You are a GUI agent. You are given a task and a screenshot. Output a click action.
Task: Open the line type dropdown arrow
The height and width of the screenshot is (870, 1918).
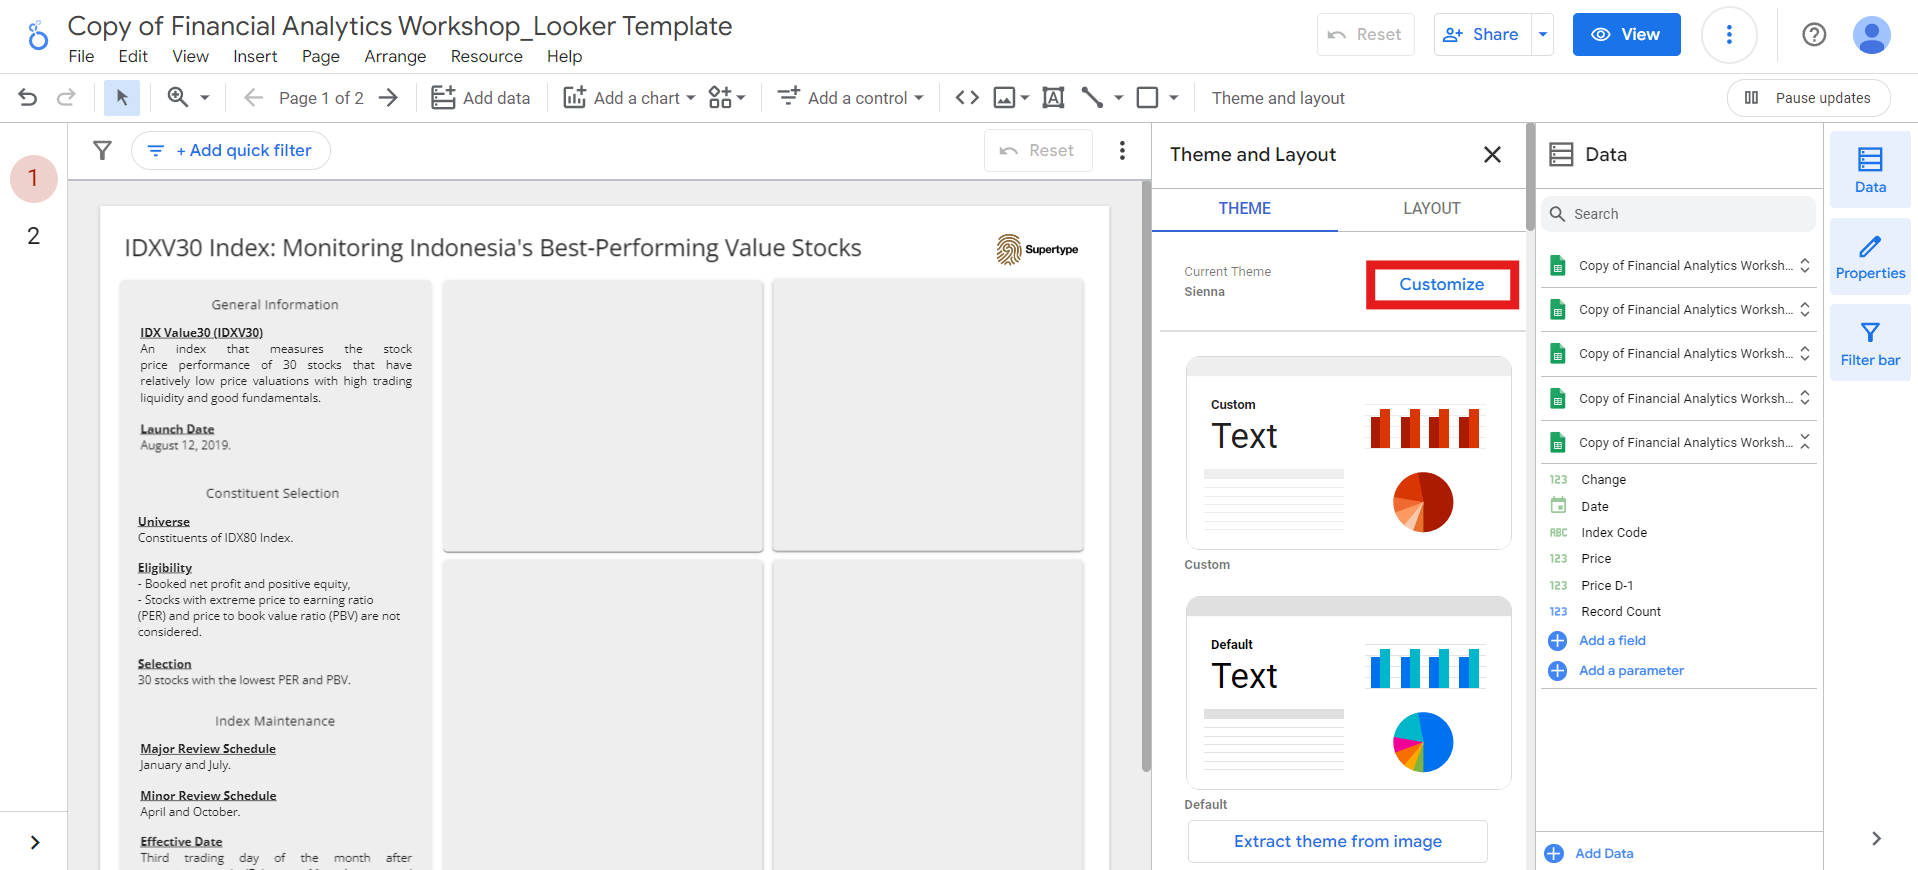pyautogui.click(x=1118, y=98)
